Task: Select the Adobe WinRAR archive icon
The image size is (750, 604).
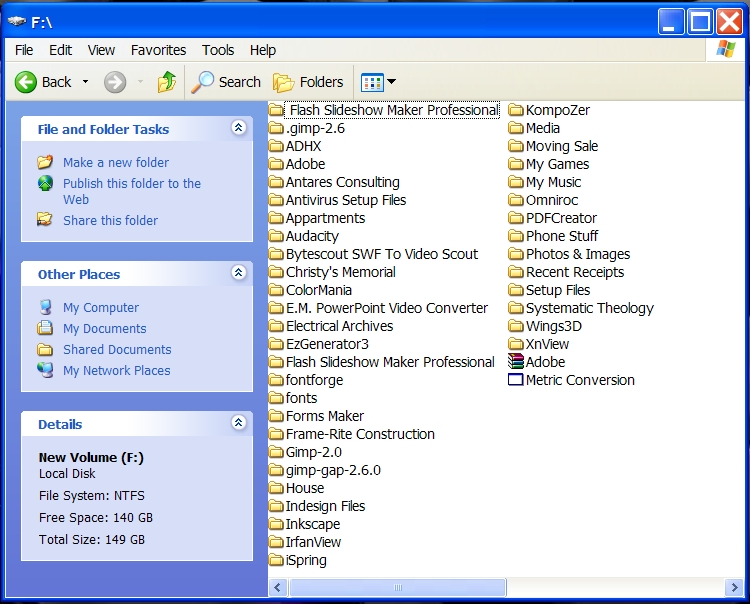Action: coord(516,362)
